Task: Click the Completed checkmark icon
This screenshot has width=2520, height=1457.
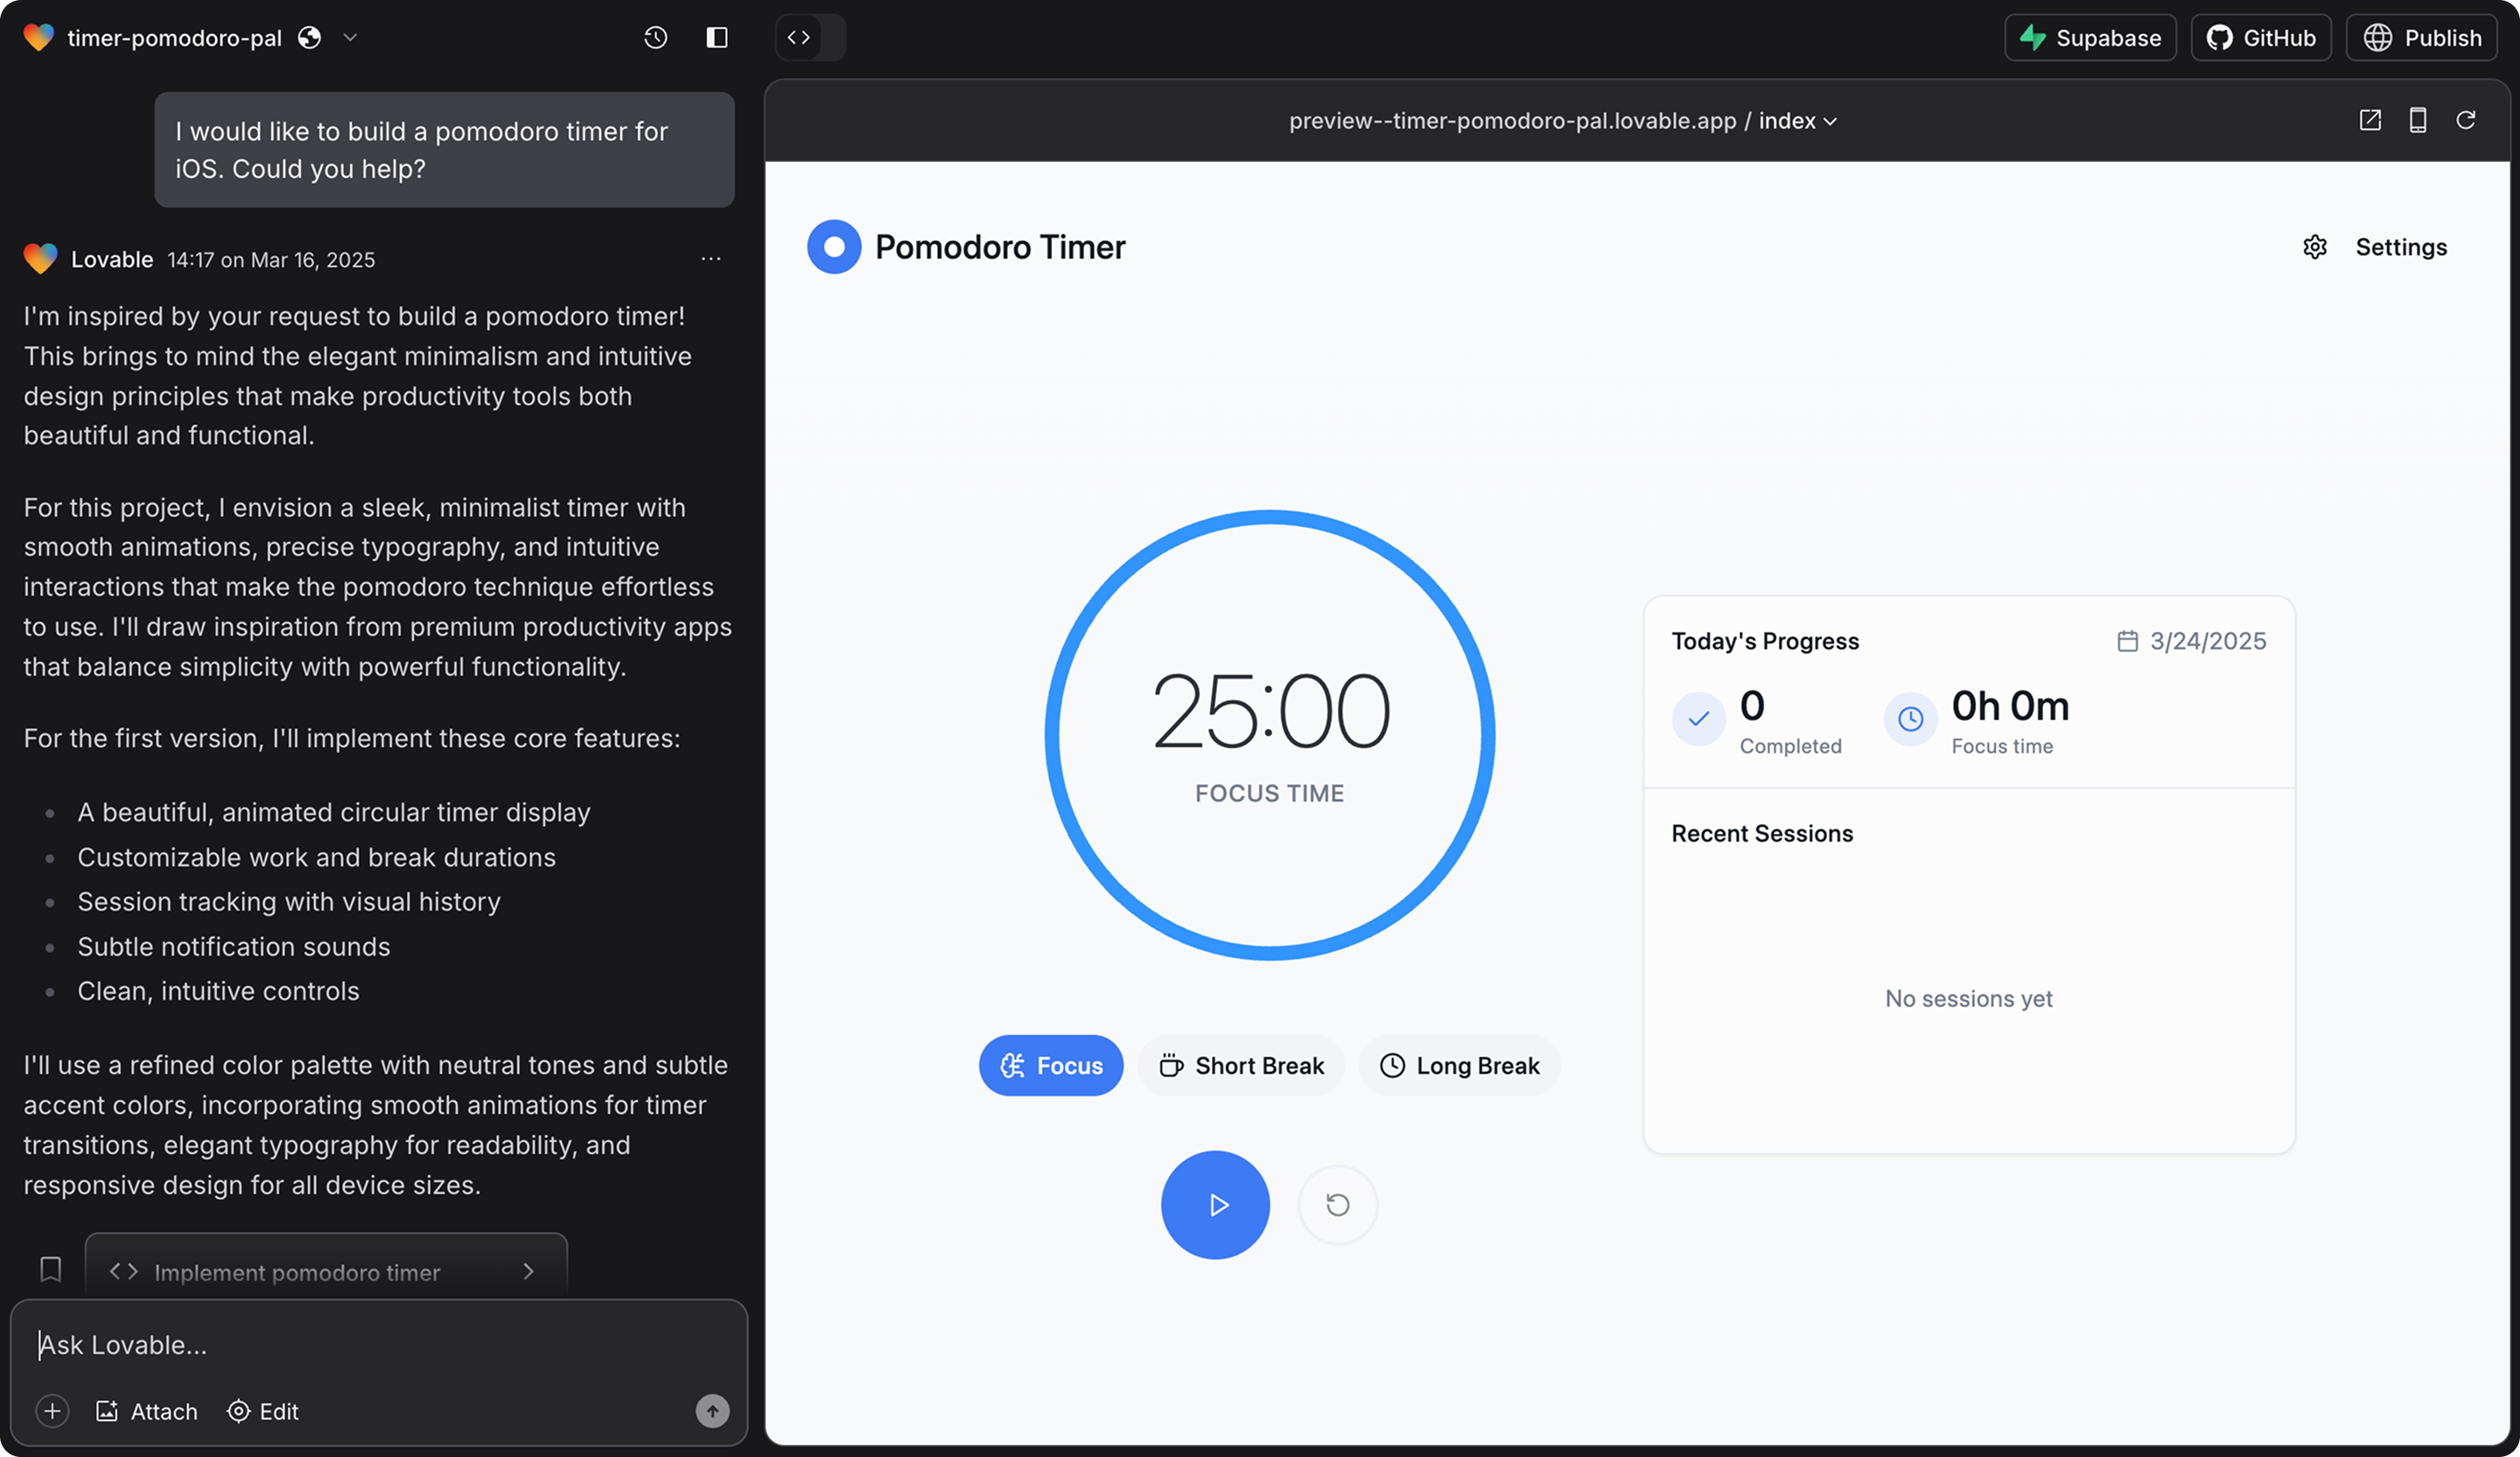Action: (1698, 719)
